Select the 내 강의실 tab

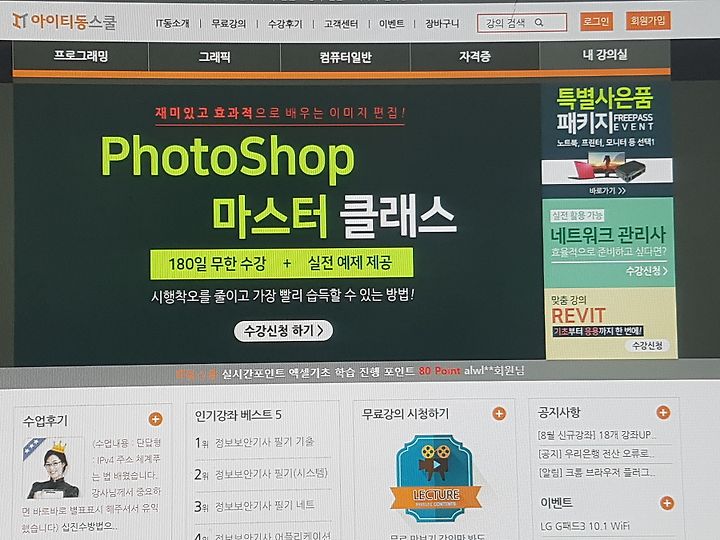(605, 55)
